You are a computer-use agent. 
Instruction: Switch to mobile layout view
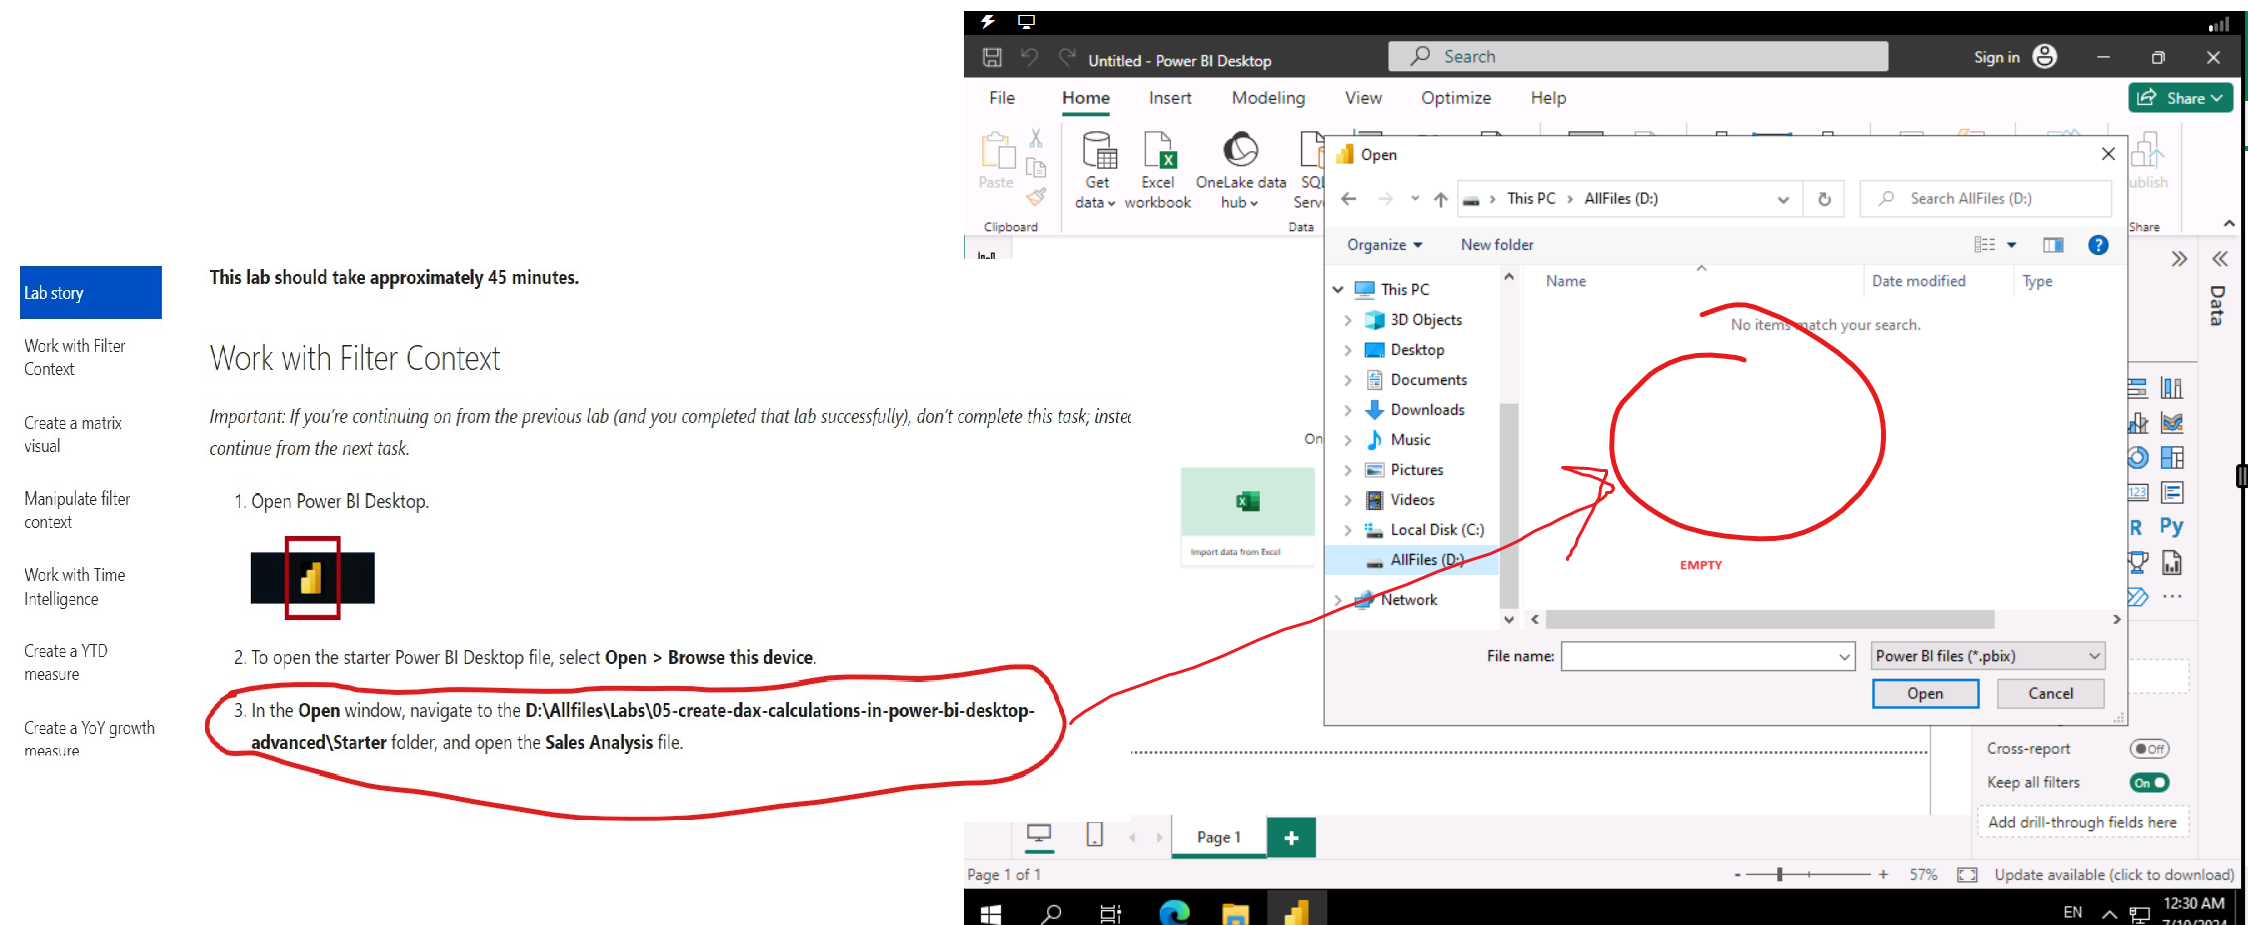(x=1095, y=835)
